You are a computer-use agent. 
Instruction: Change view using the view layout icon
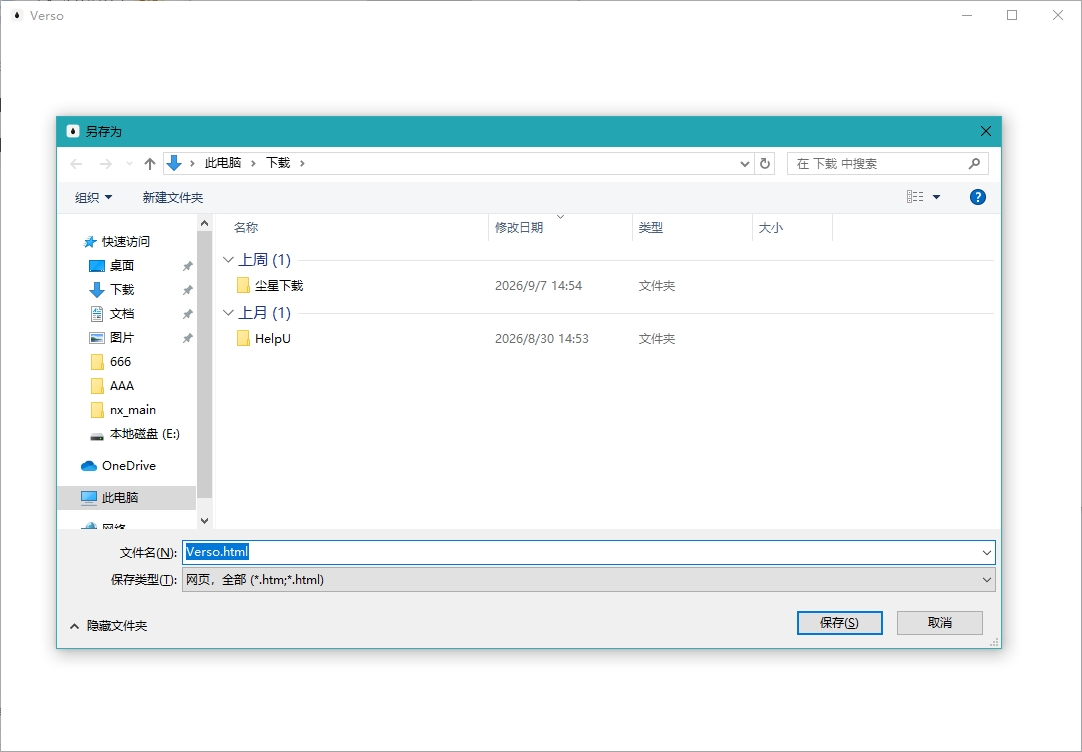915,197
